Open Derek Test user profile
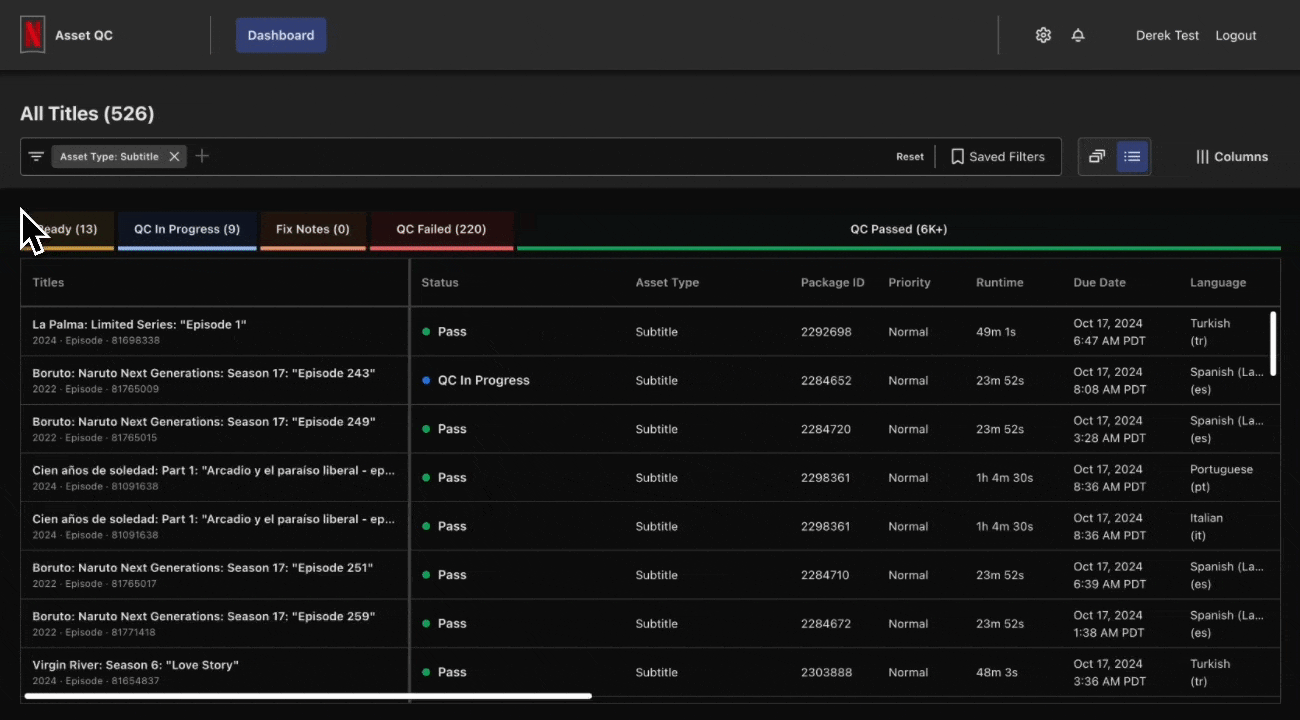This screenshot has width=1300, height=720. (1167, 35)
